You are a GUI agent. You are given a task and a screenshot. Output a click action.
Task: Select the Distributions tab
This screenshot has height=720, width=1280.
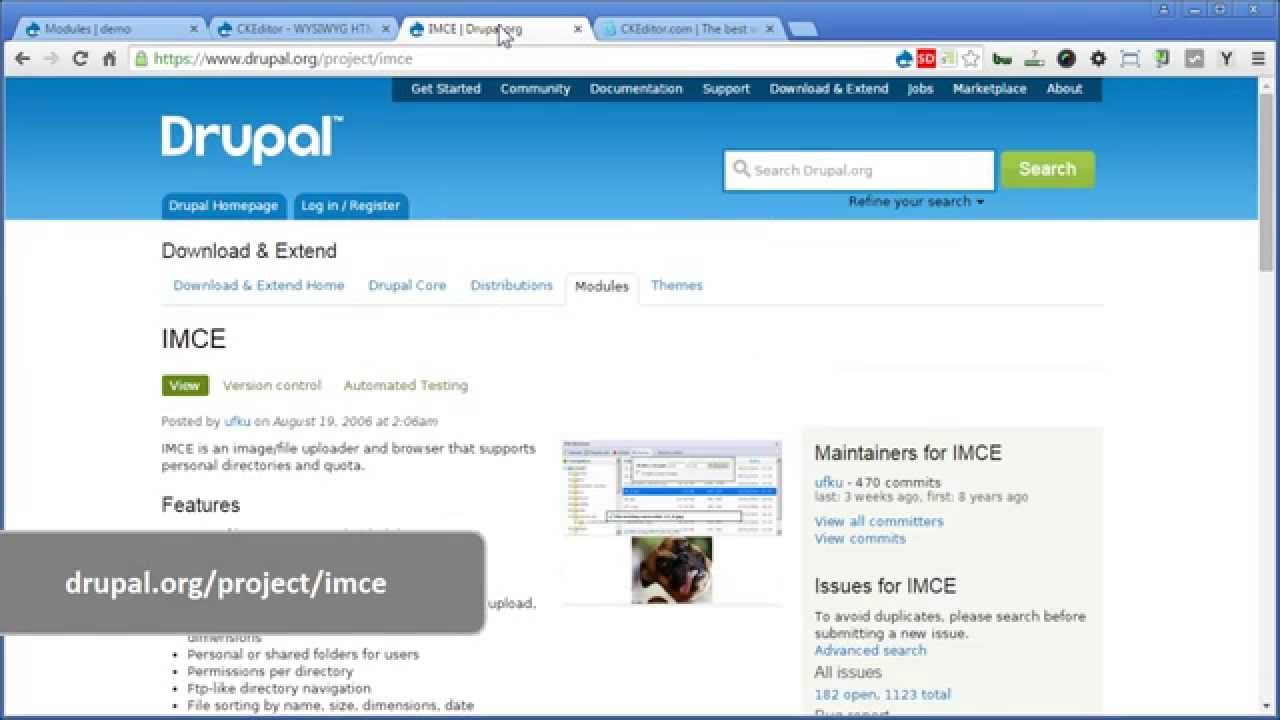tap(511, 285)
